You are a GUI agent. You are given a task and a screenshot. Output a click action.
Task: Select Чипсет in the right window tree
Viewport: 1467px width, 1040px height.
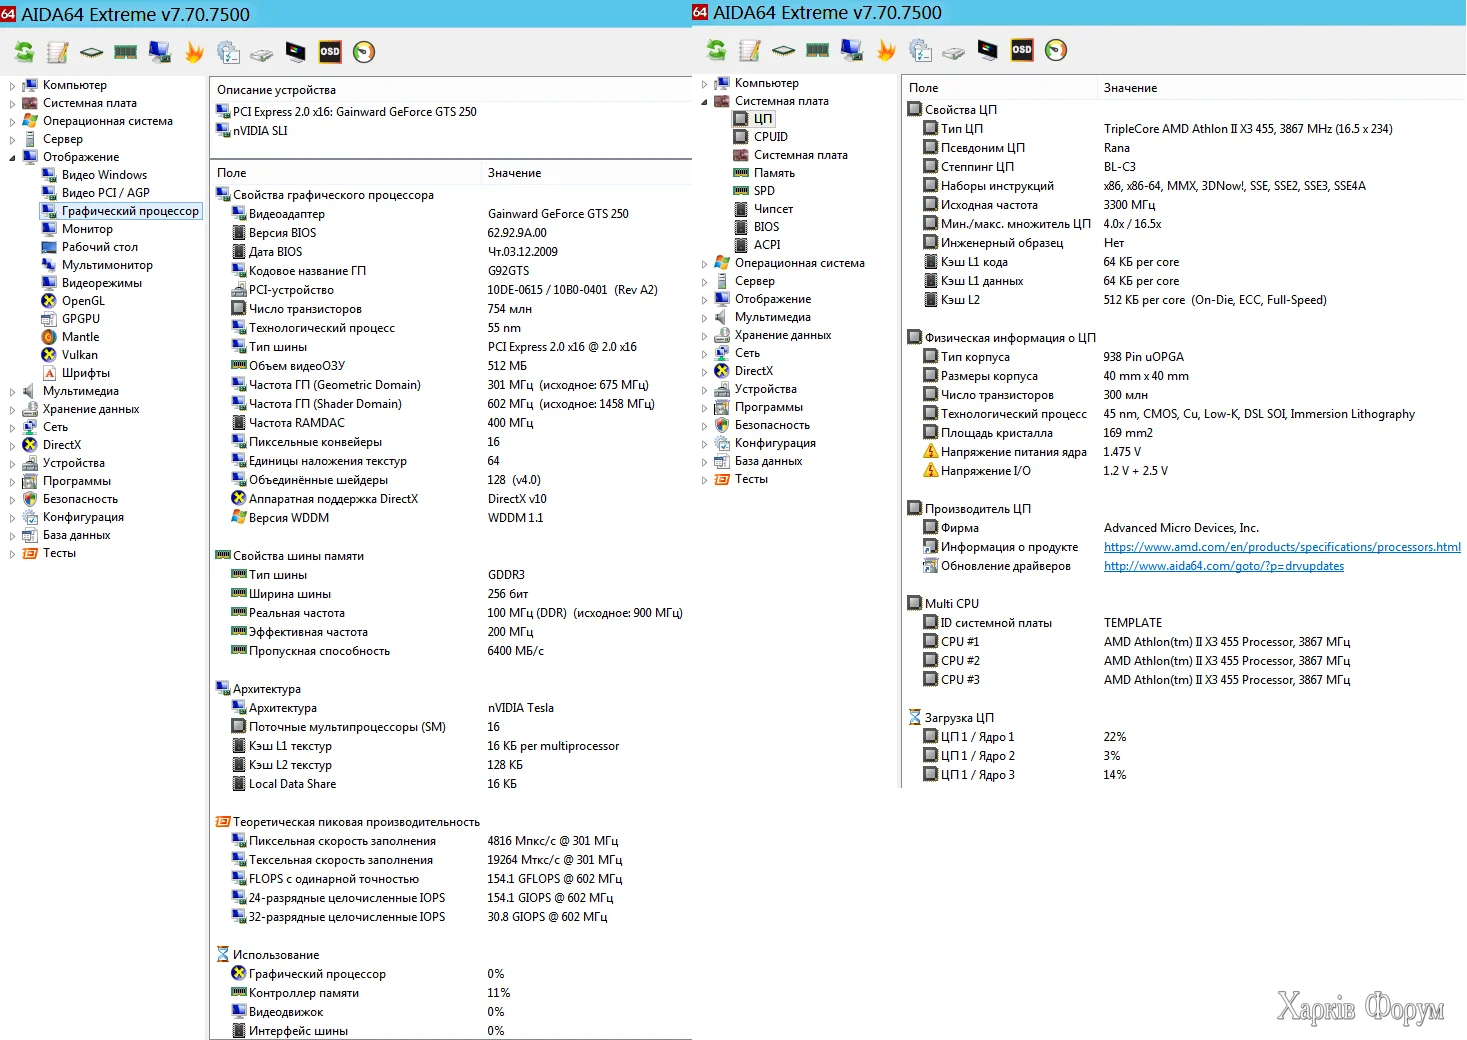click(773, 209)
